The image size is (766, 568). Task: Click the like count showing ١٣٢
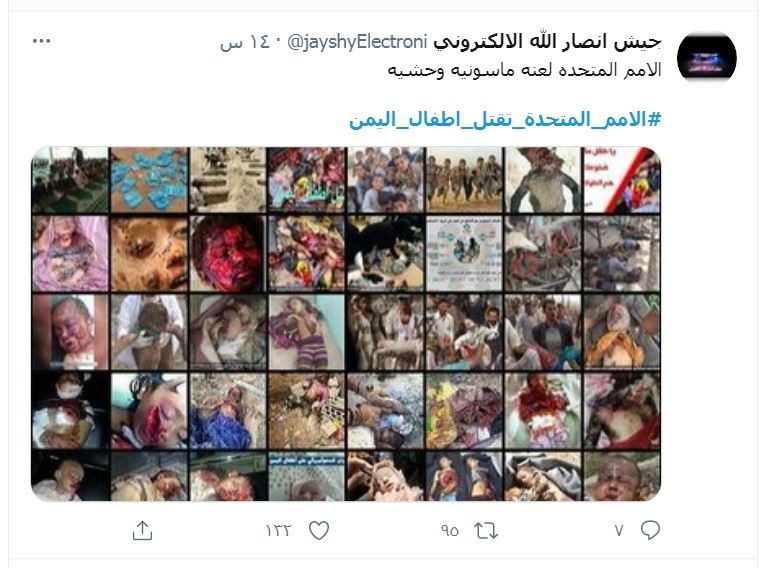tap(278, 530)
